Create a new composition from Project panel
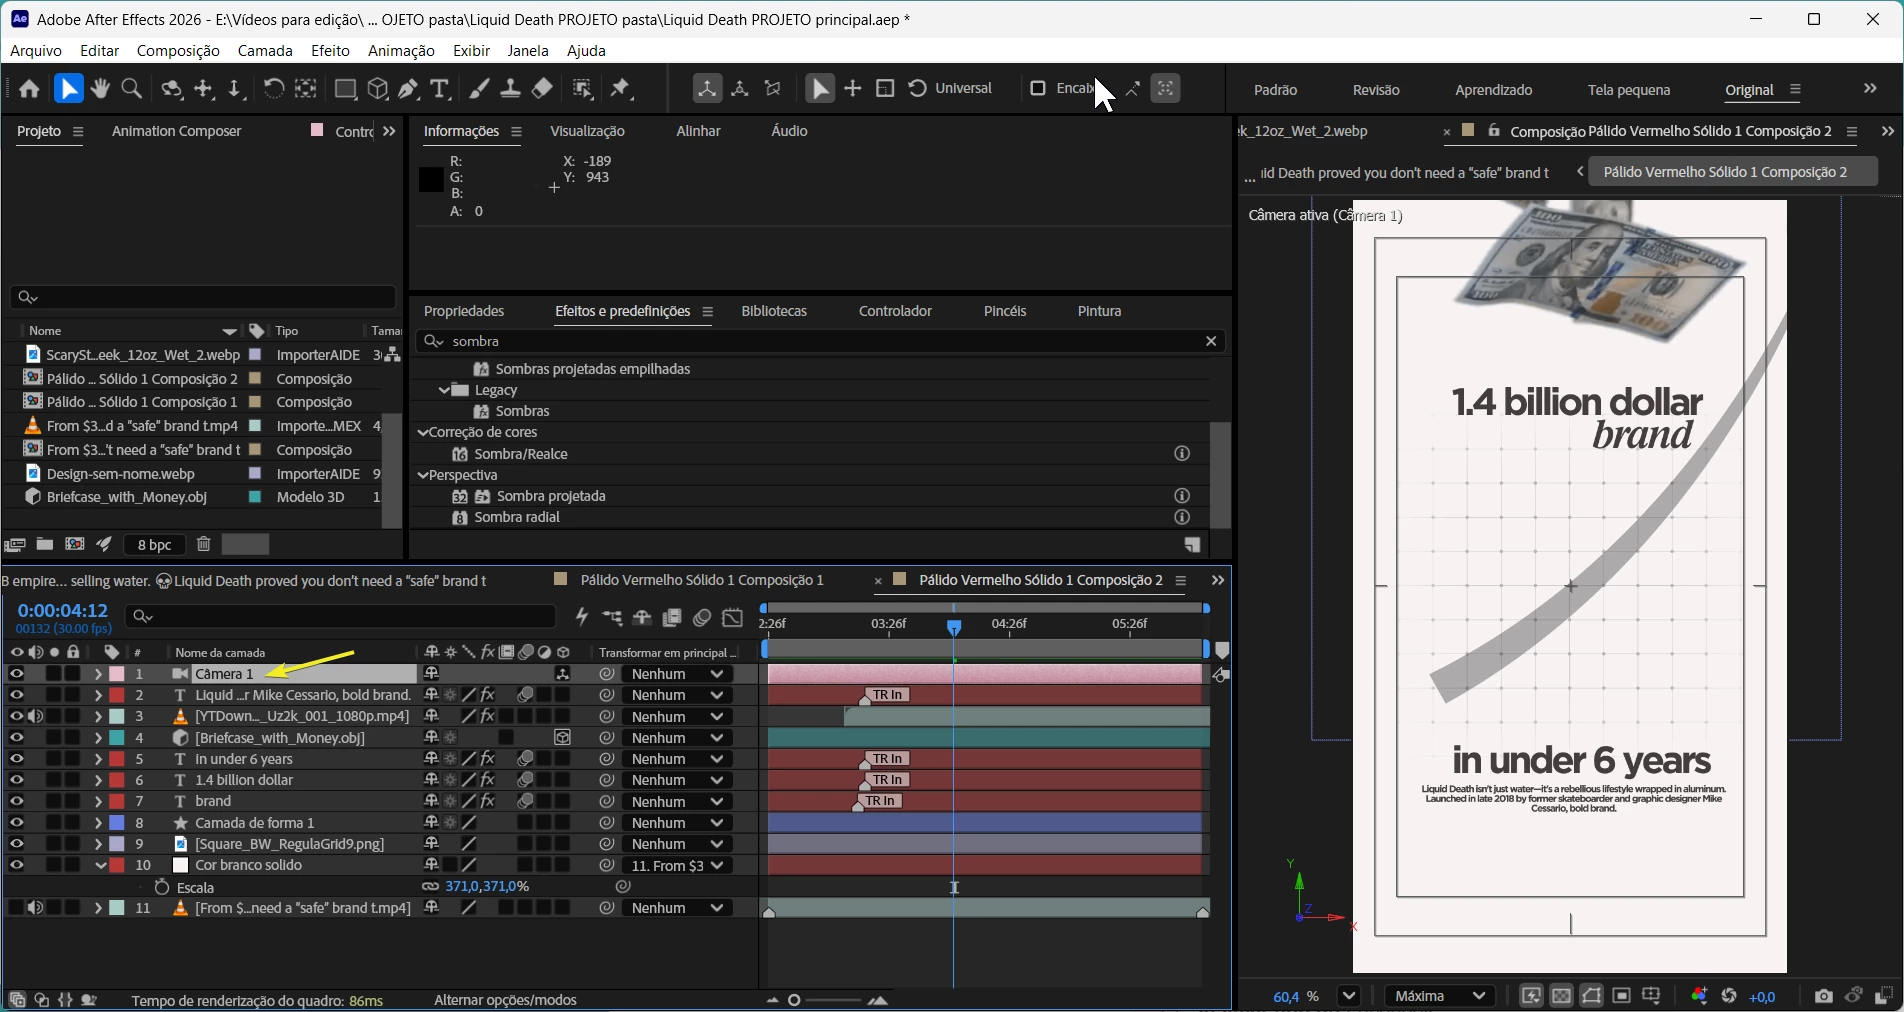This screenshot has height=1012, width=1904. (x=75, y=545)
